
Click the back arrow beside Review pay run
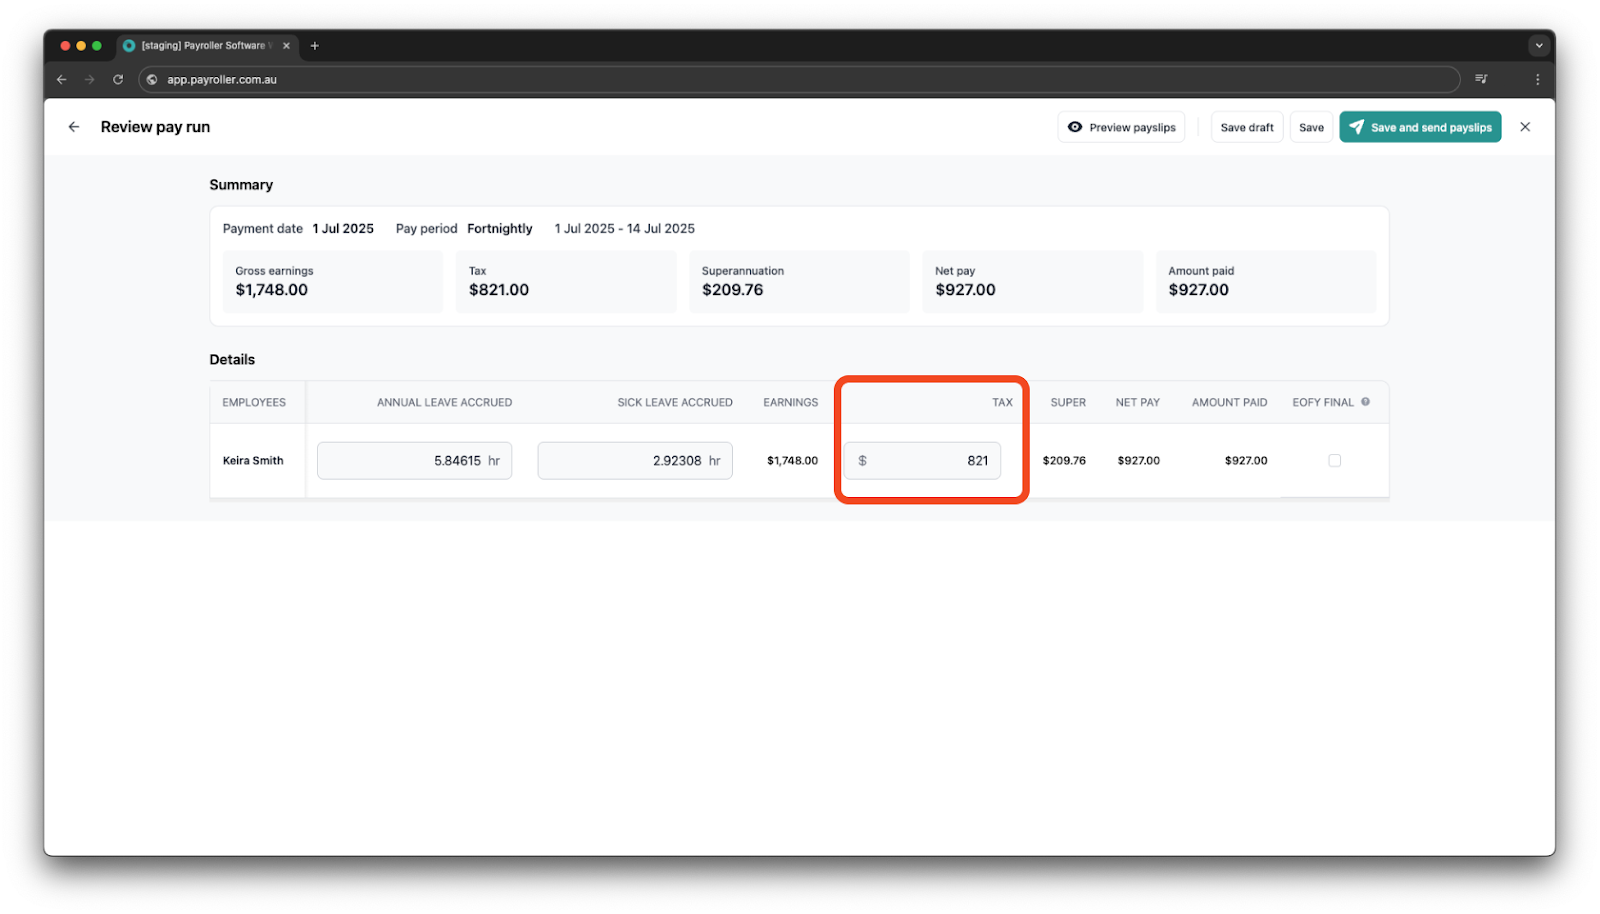(73, 127)
